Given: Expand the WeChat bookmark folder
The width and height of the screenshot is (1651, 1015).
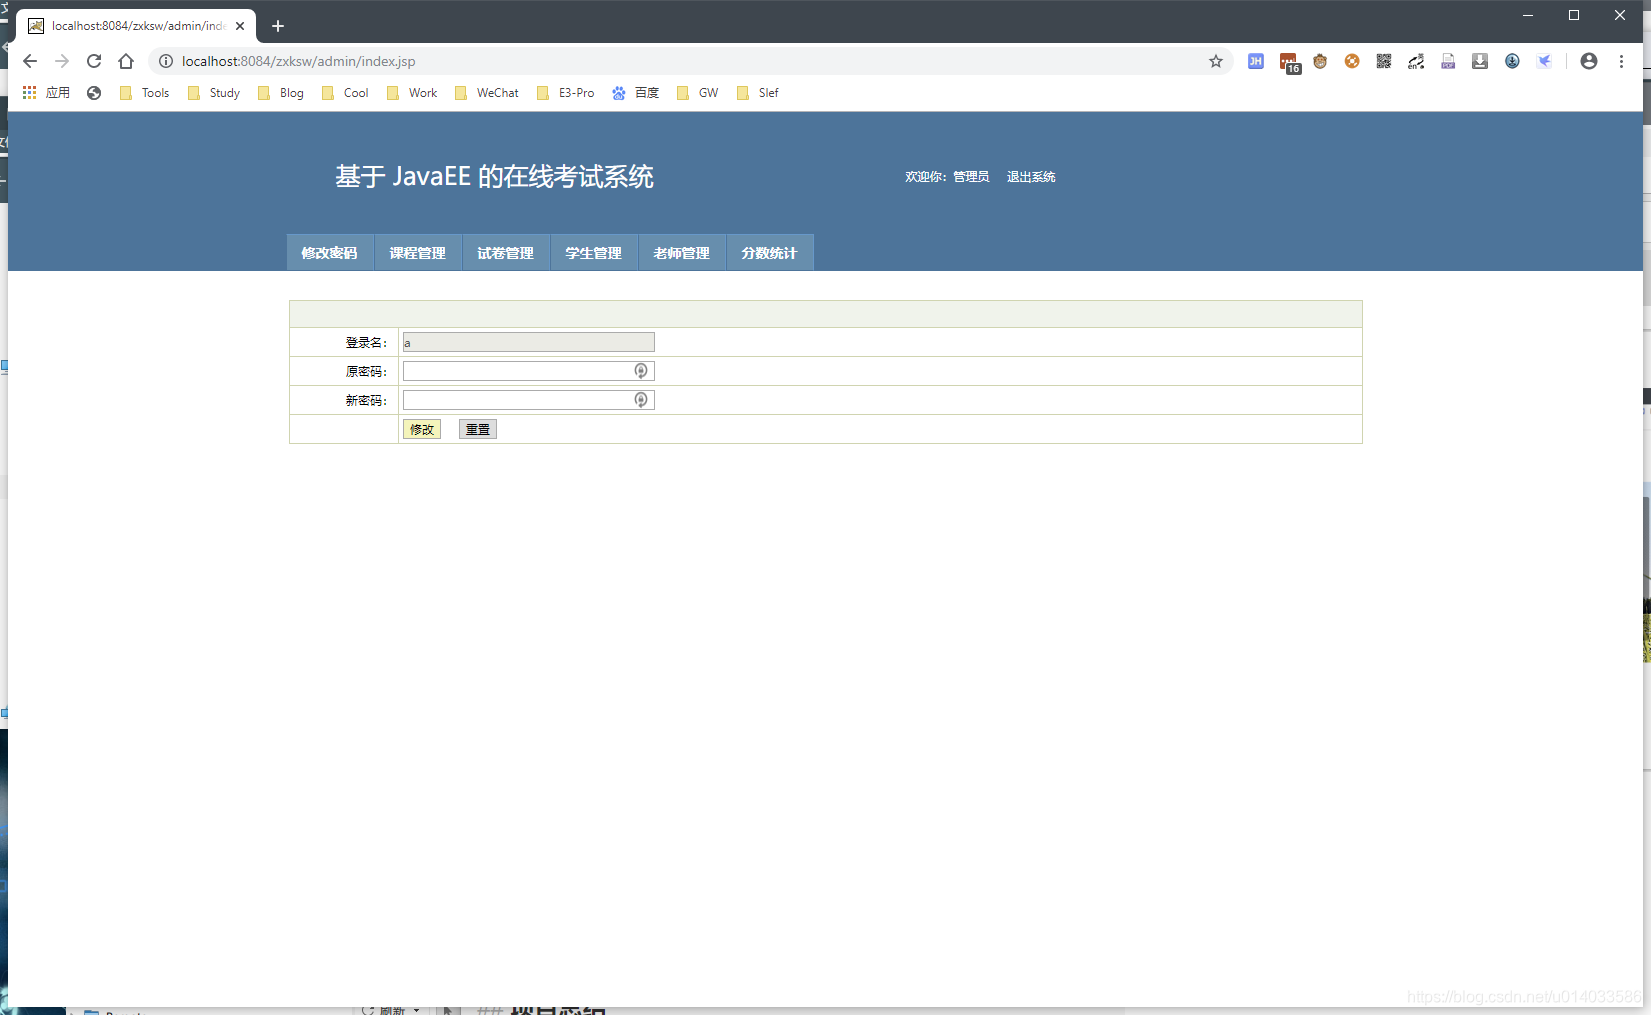Looking at the screenshot, I should tap(487, 93).
